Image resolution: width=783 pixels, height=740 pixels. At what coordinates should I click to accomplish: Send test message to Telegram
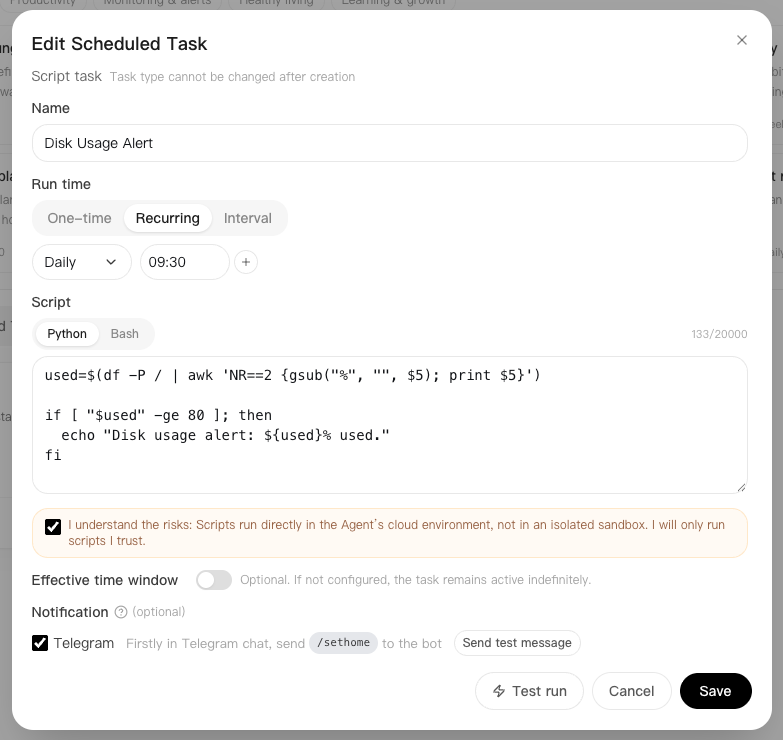tap(517, 643)
